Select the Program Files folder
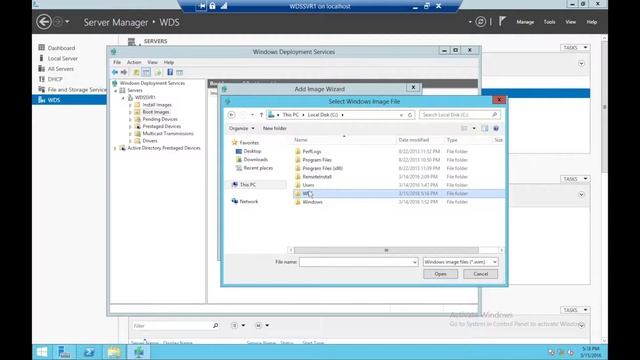640x360 pixels. 317,160
